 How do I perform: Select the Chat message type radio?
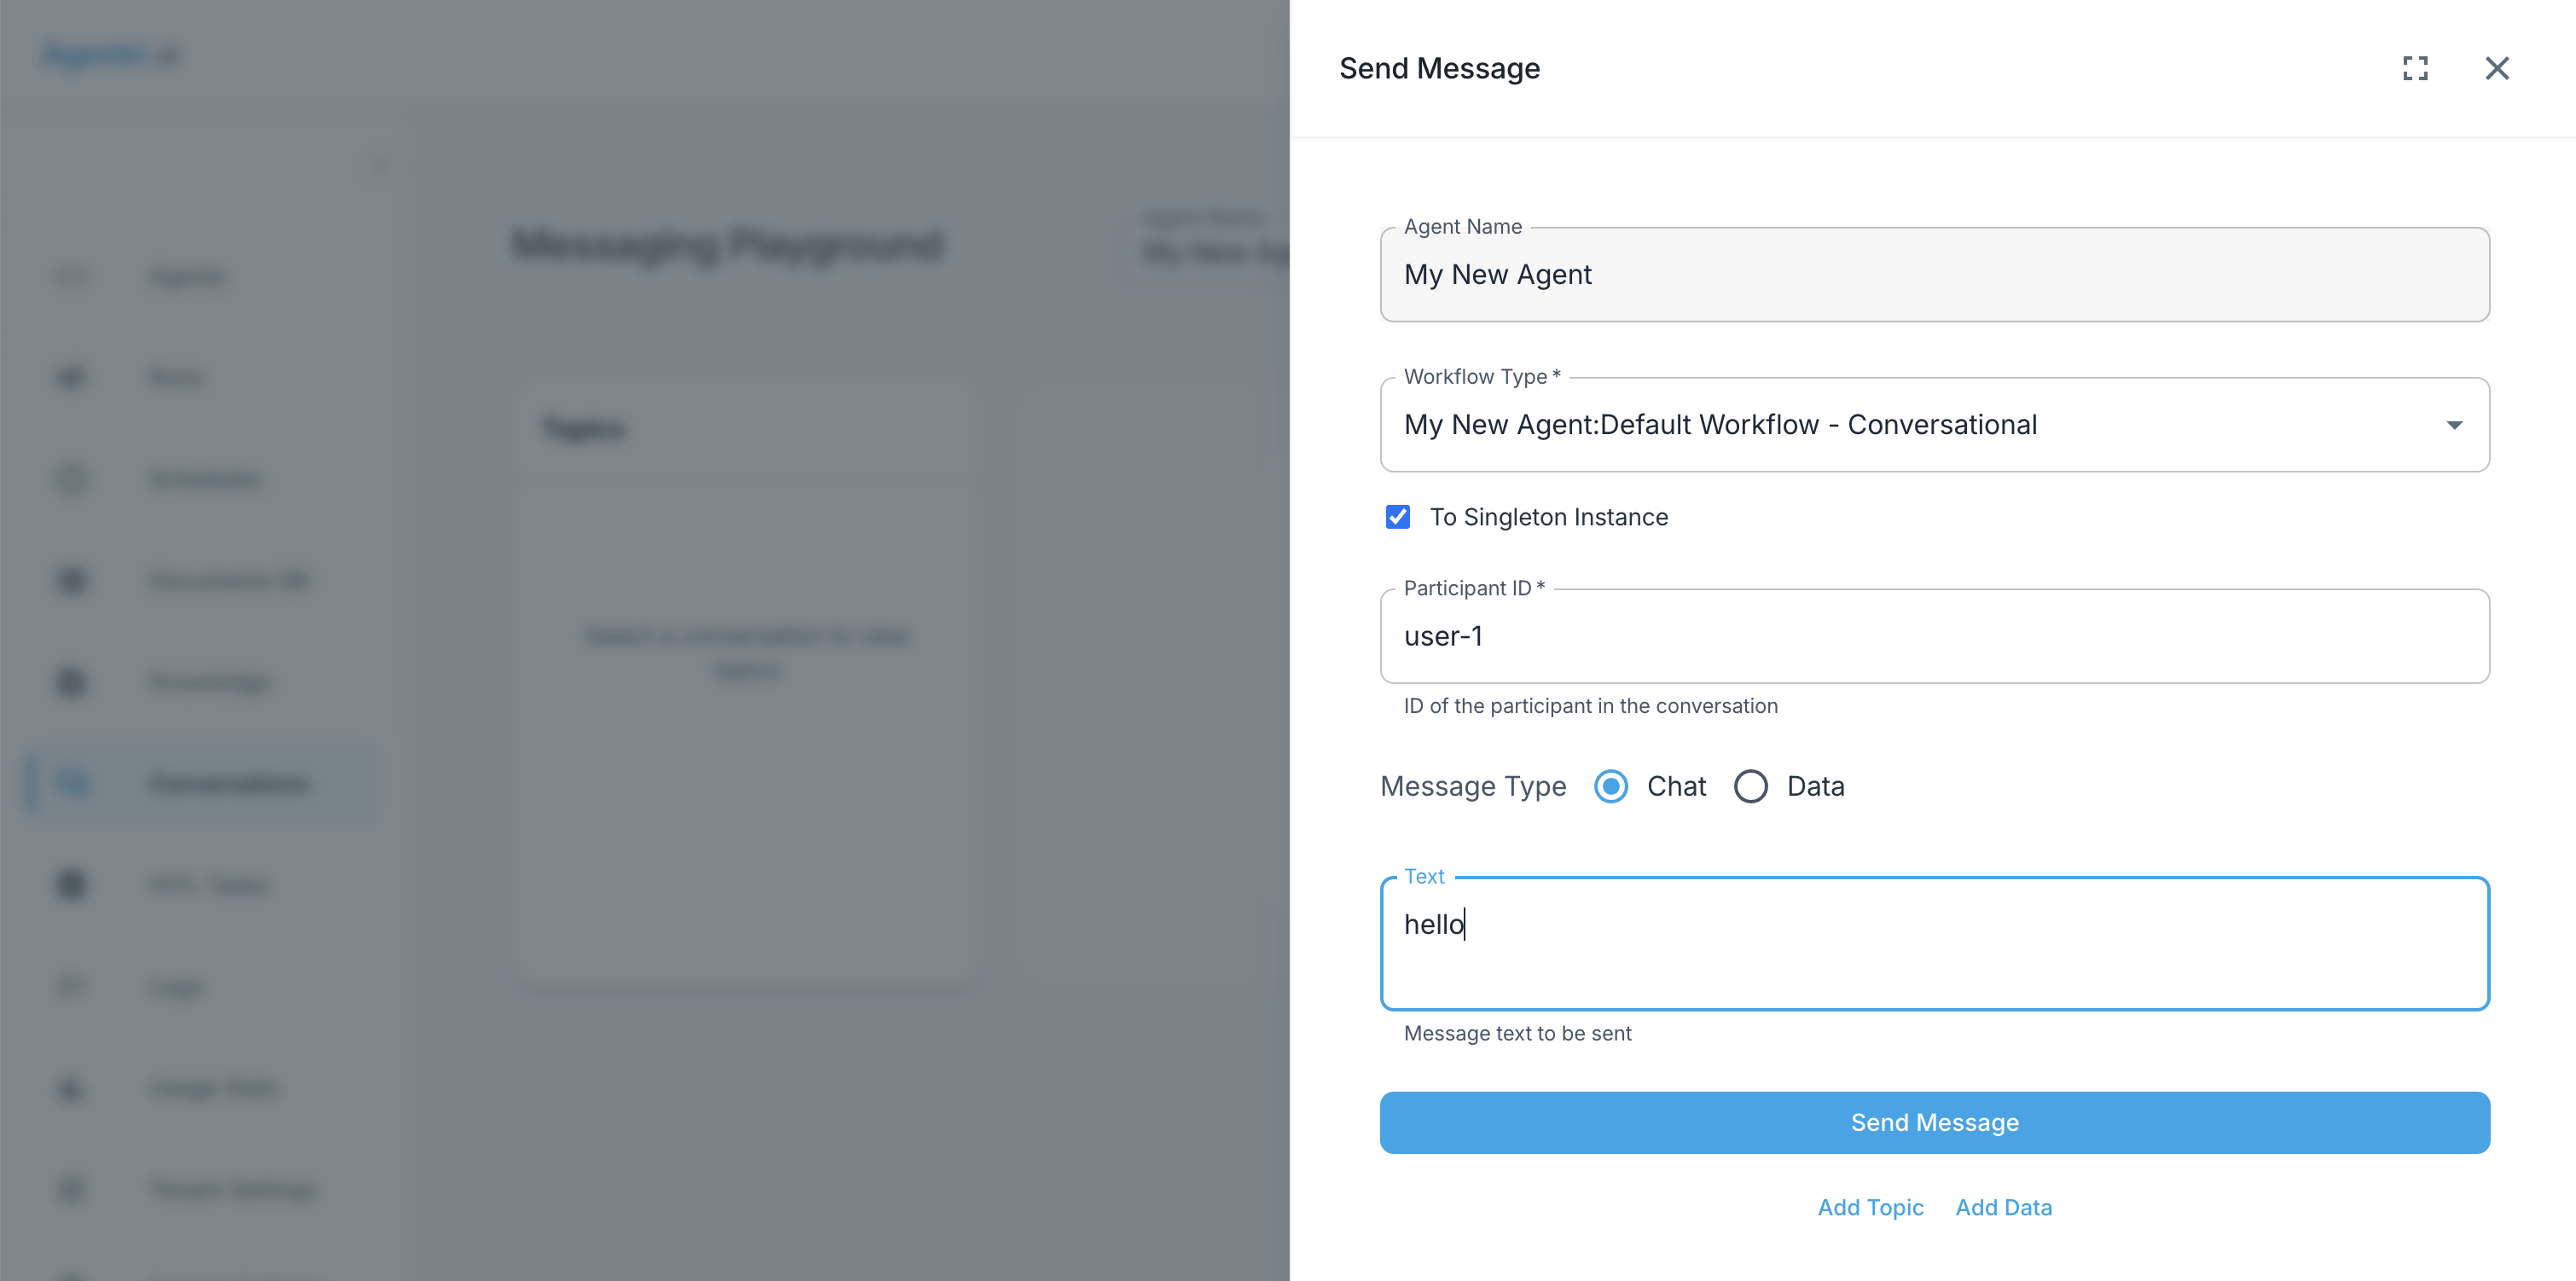coord(1611,786)
